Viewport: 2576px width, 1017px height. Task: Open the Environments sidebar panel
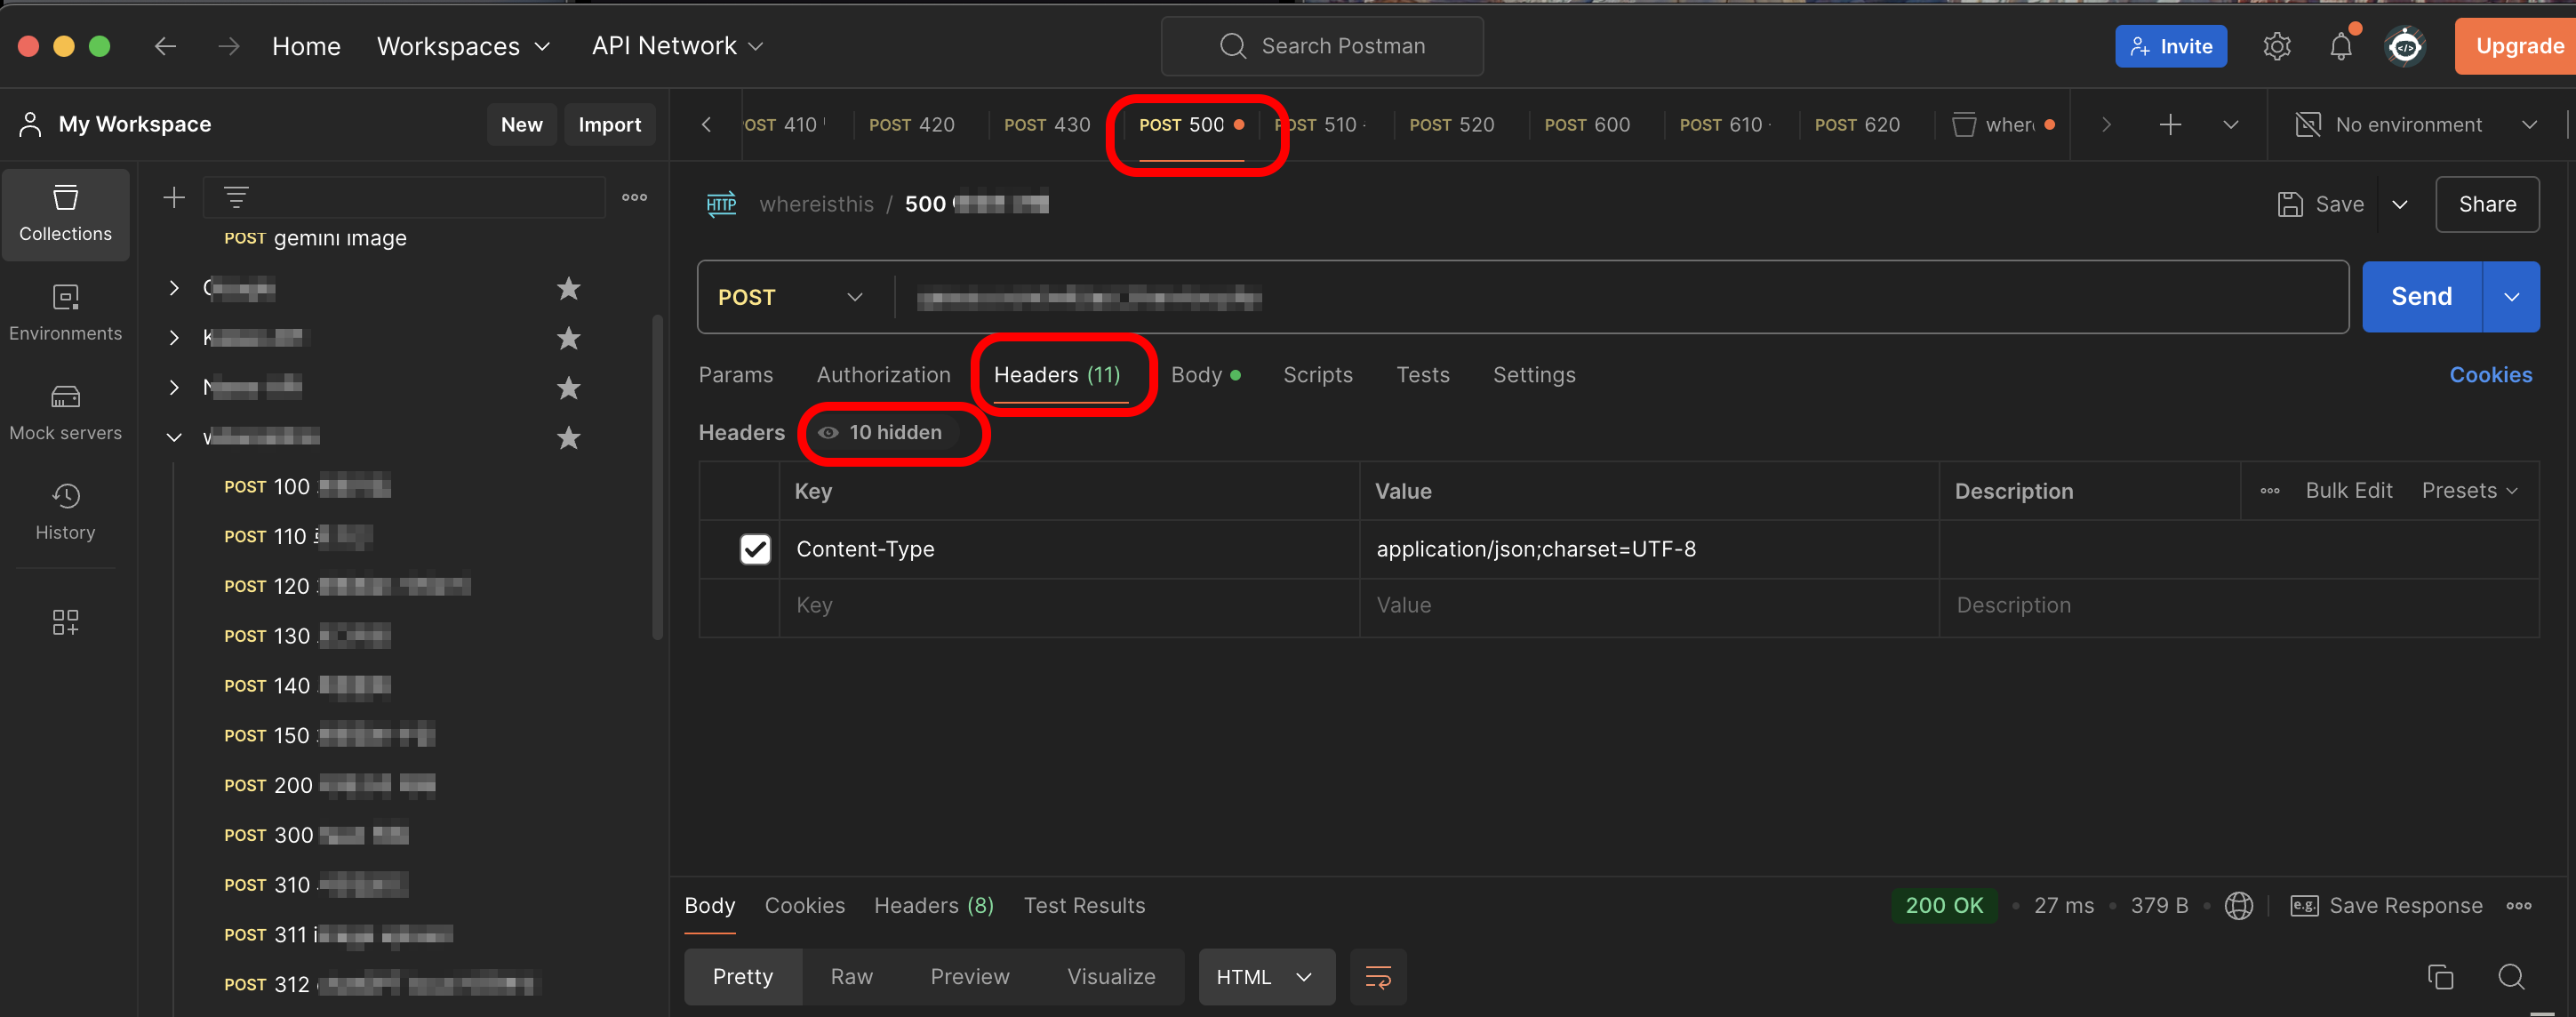(x=65, y=312)
